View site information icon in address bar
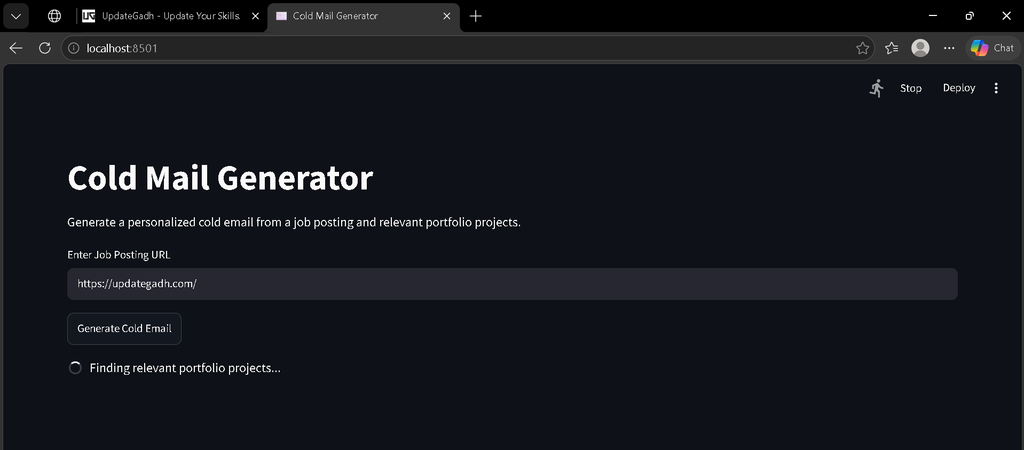 74,48
